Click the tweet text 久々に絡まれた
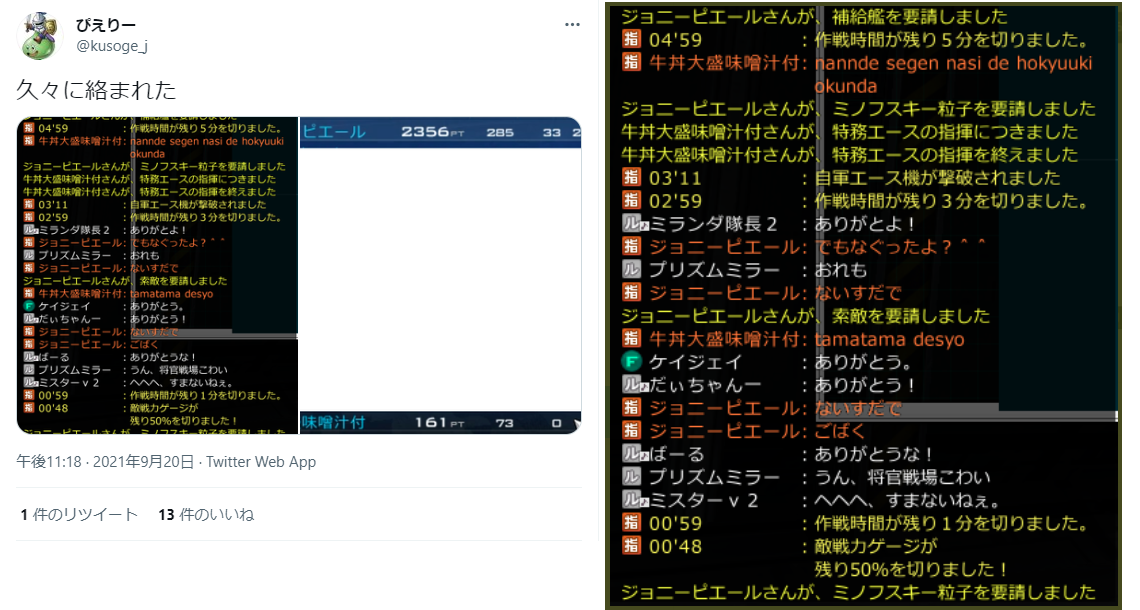Viewport: 1140px width, 610px height. [x=96, y=90]
